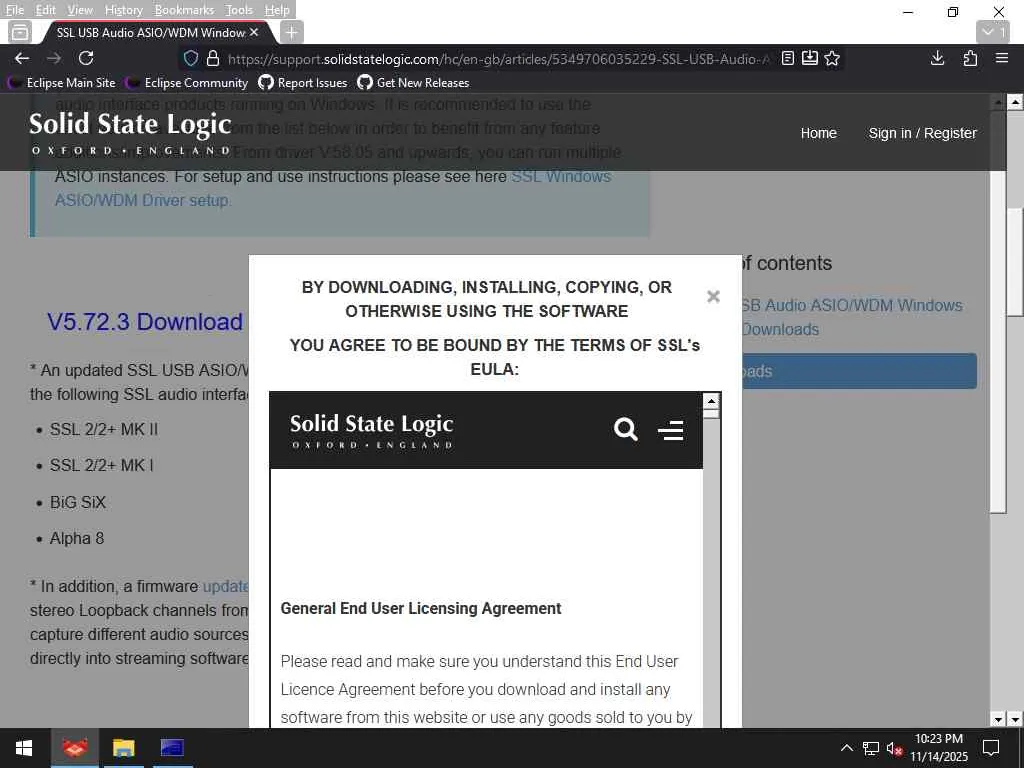Image resolution: width=1024 pixels, height=768 pixels.
Task: Open the Windows Start menu
Action: 24,748
